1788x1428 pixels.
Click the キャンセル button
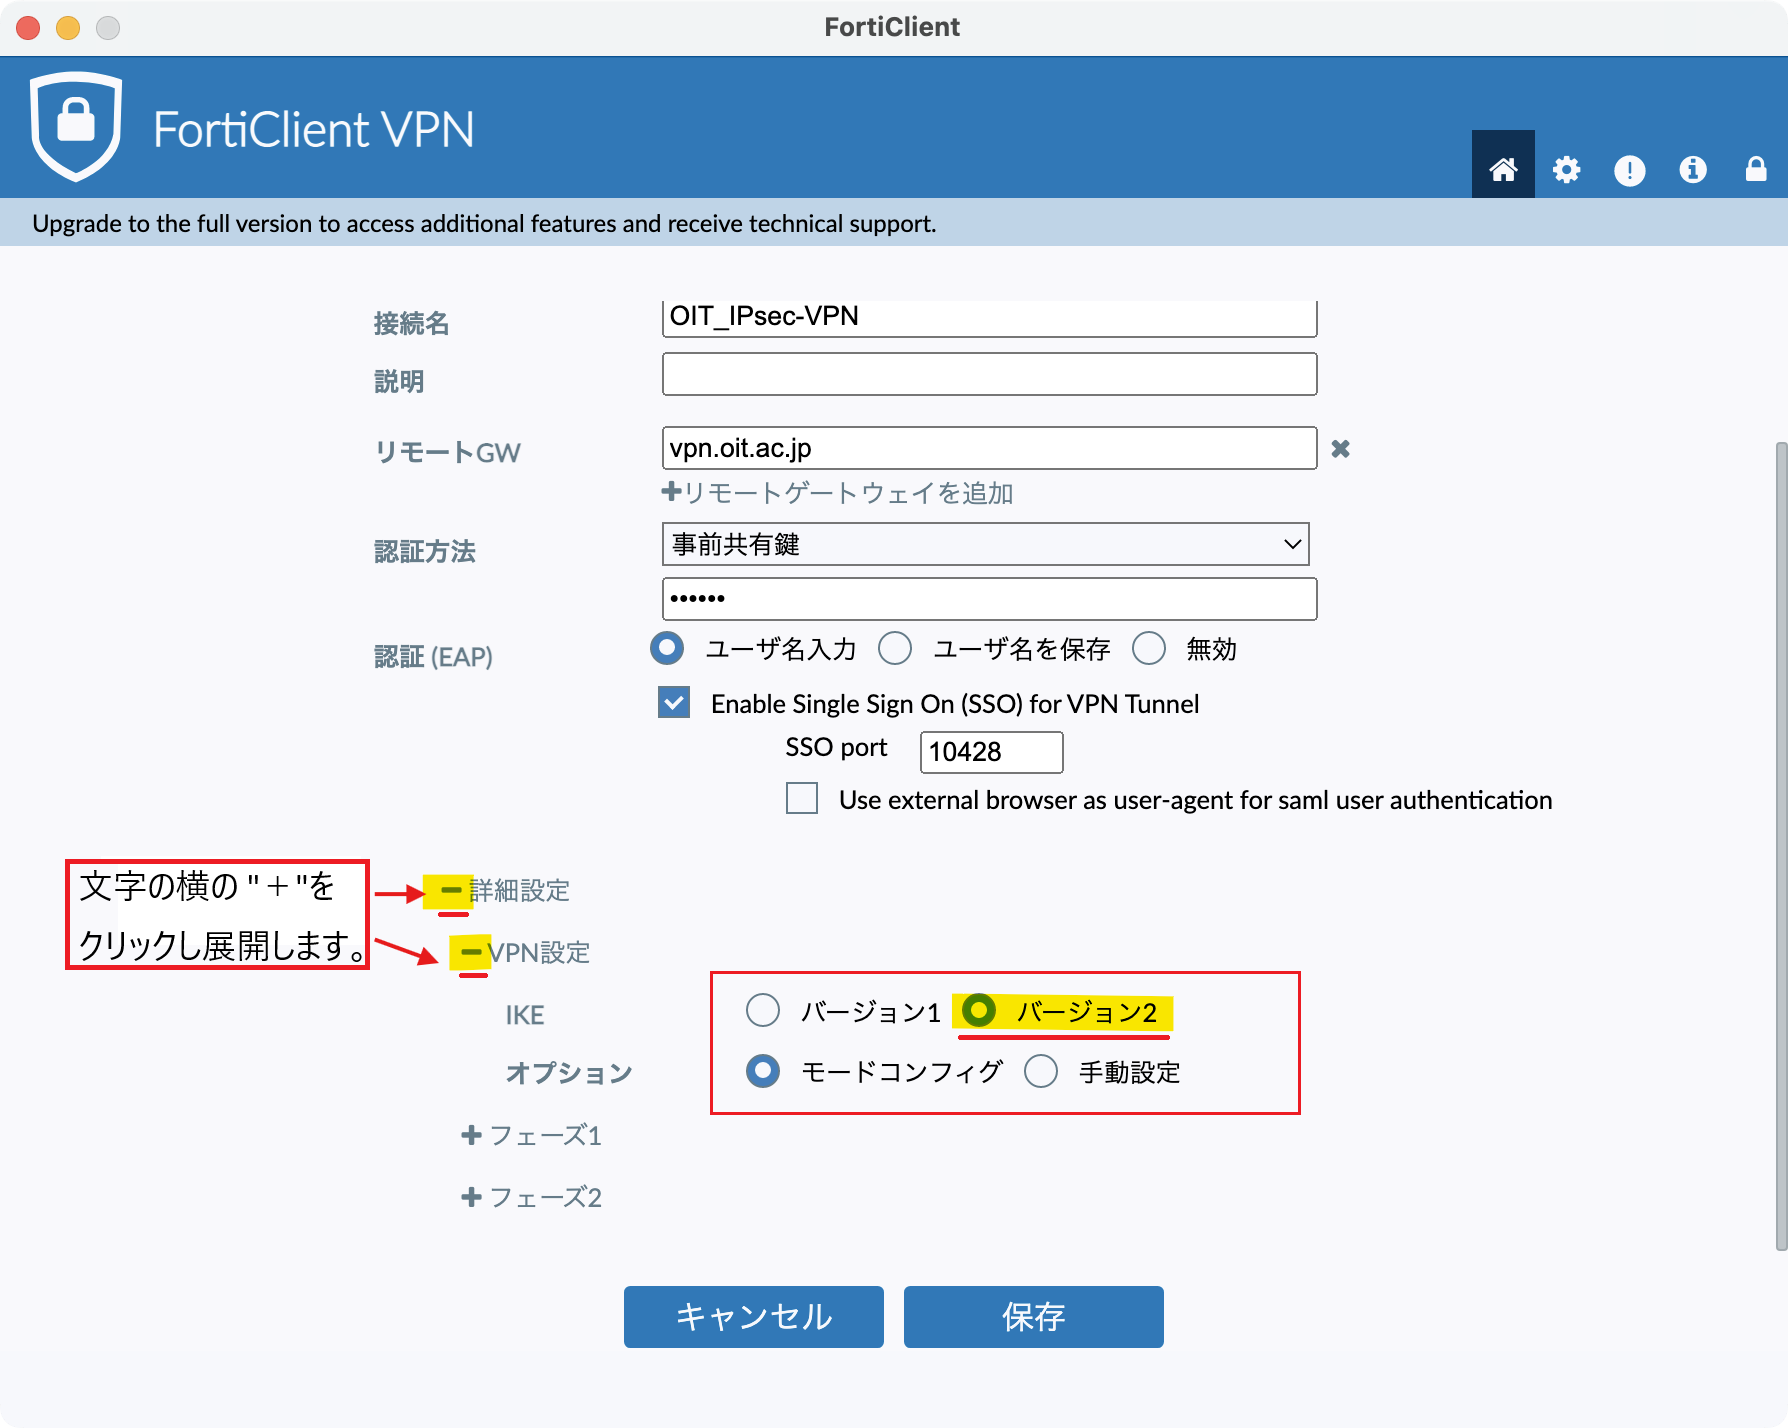coord(753,1317)
